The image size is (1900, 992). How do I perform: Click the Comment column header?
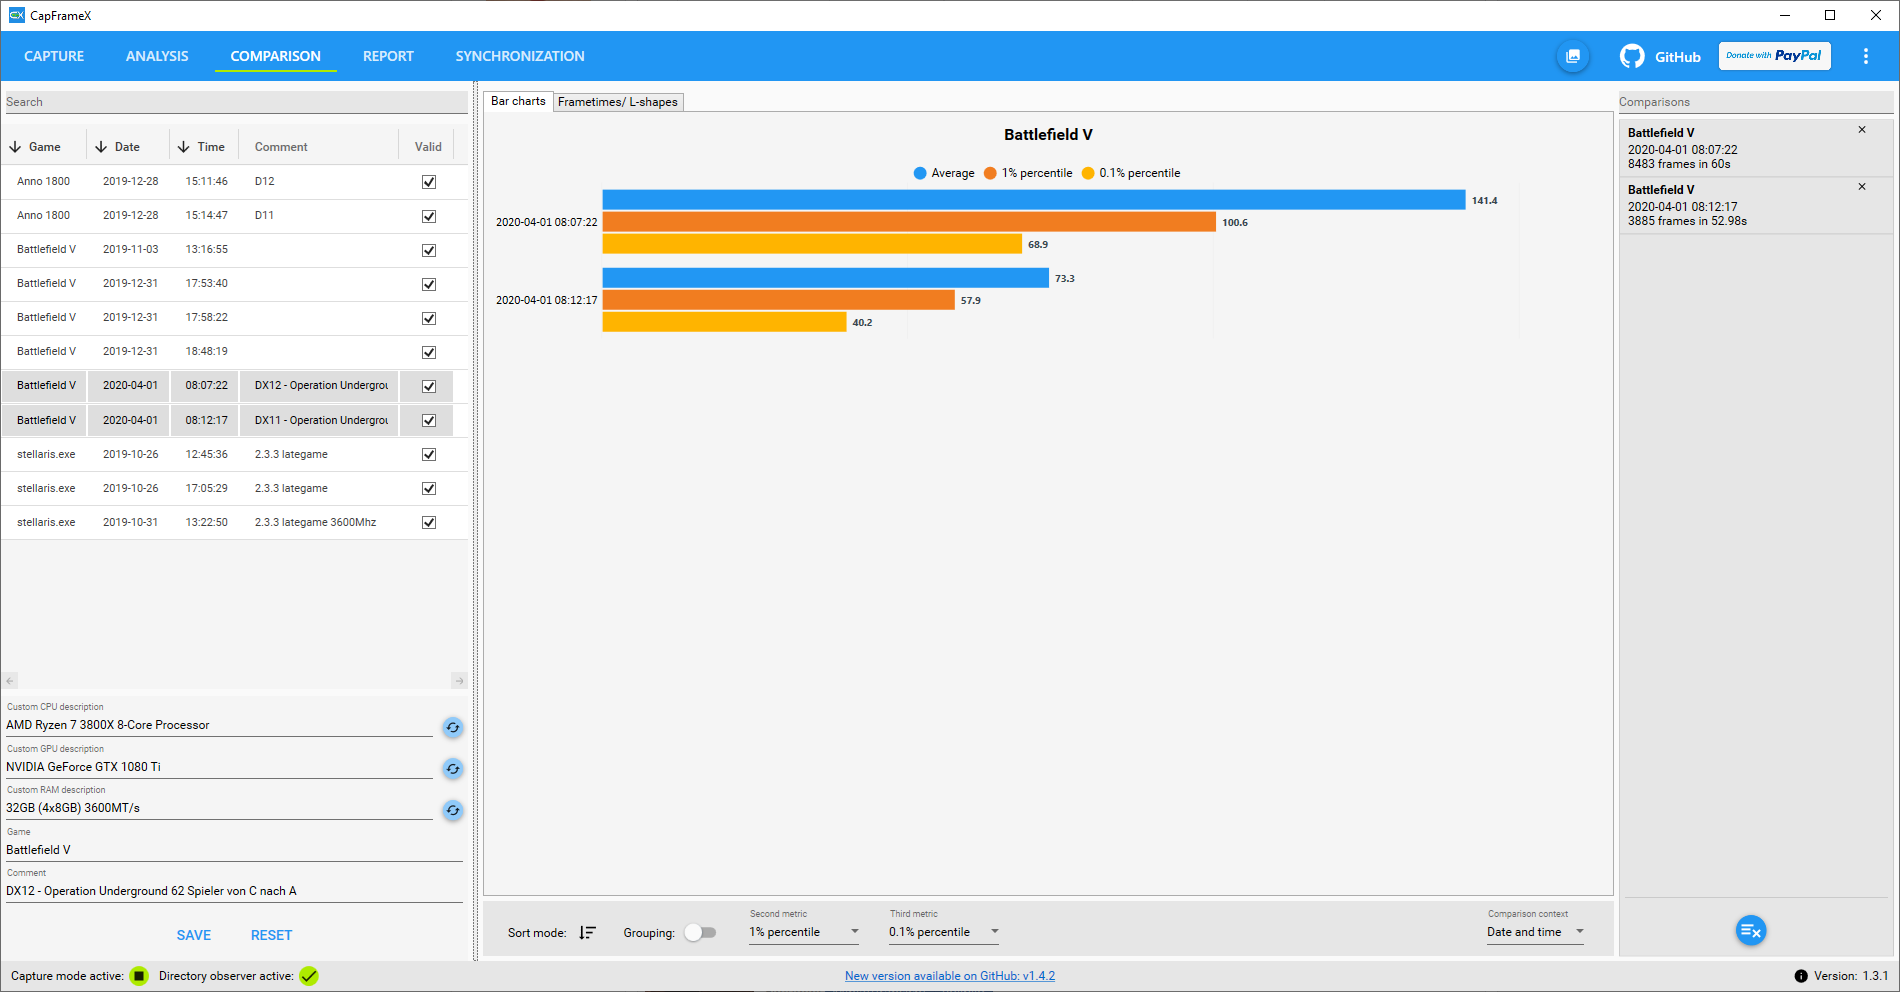[281, 147]
